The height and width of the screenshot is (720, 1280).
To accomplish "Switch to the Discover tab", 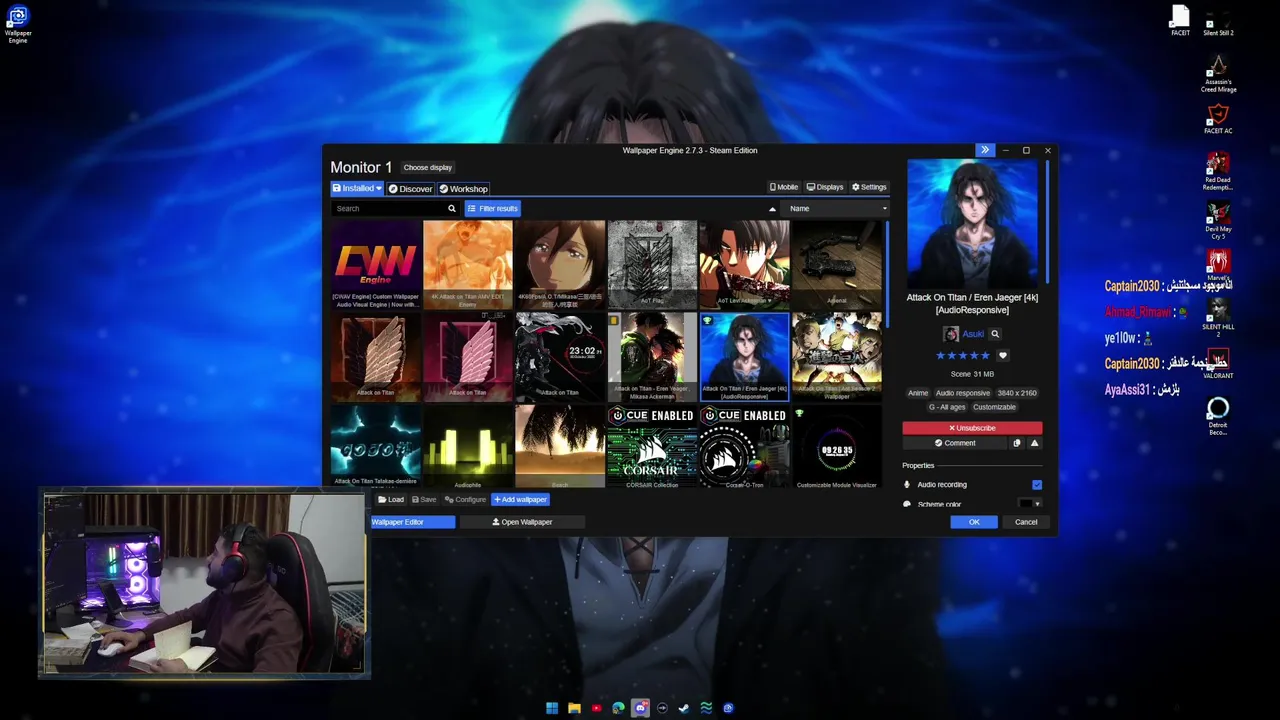I will pyautogui.click(x=411, y=188).
